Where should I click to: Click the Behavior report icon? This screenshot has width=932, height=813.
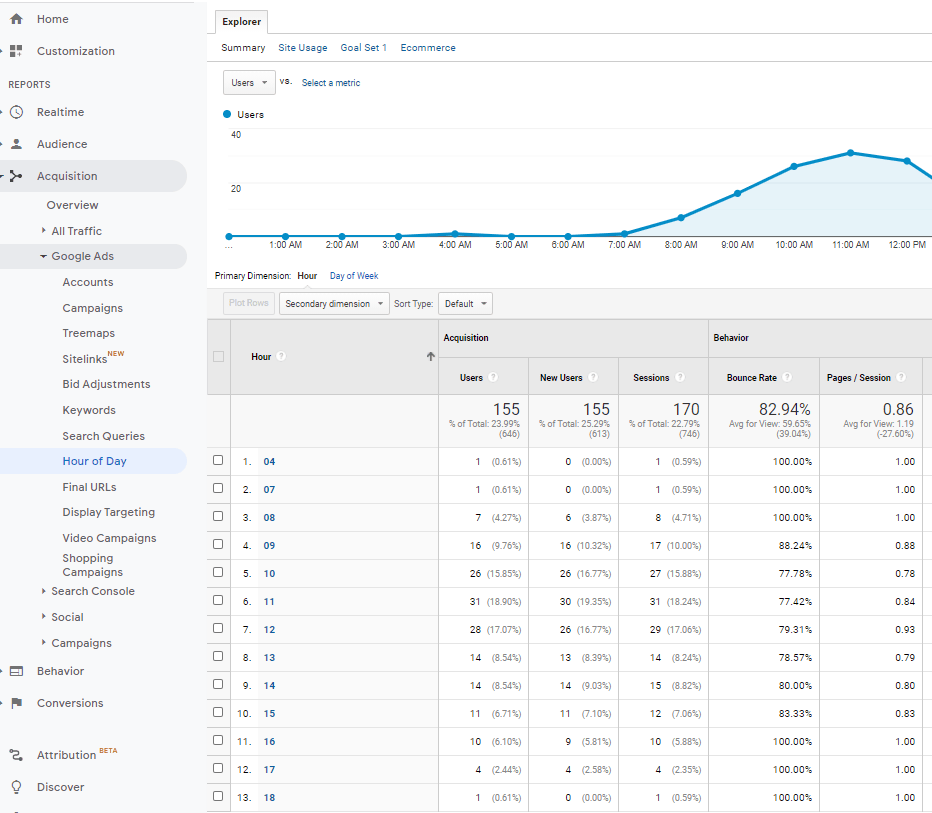tap(16, 671)
